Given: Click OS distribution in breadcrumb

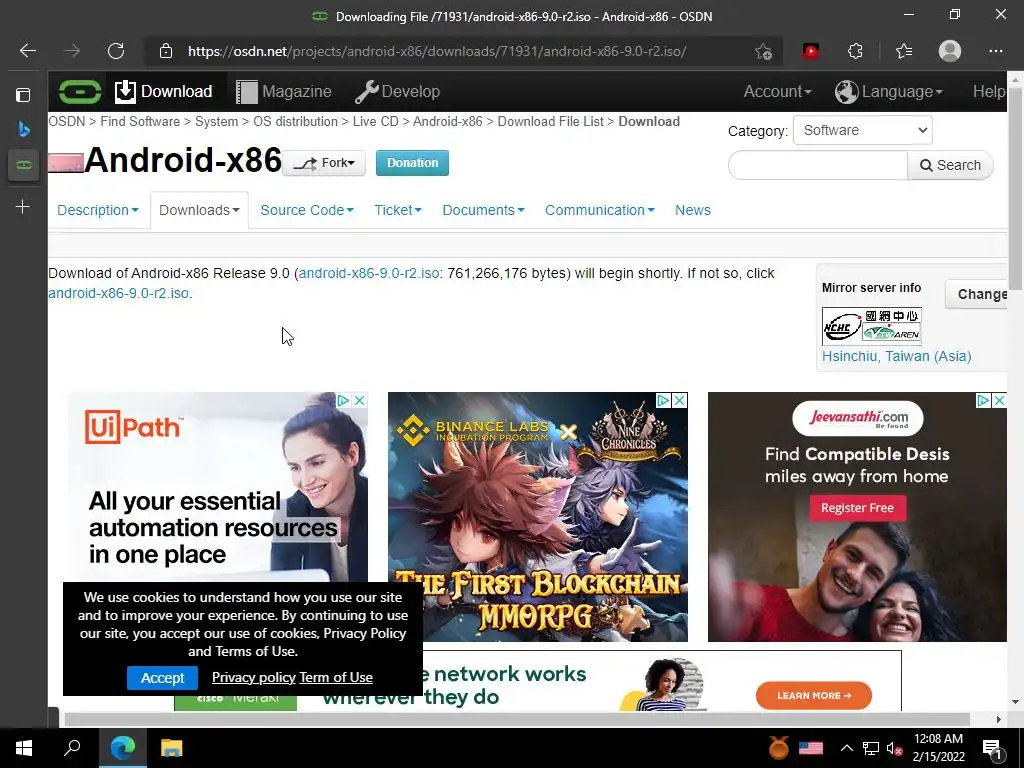Looking at the screenshot, I should [x=295, y=121].
